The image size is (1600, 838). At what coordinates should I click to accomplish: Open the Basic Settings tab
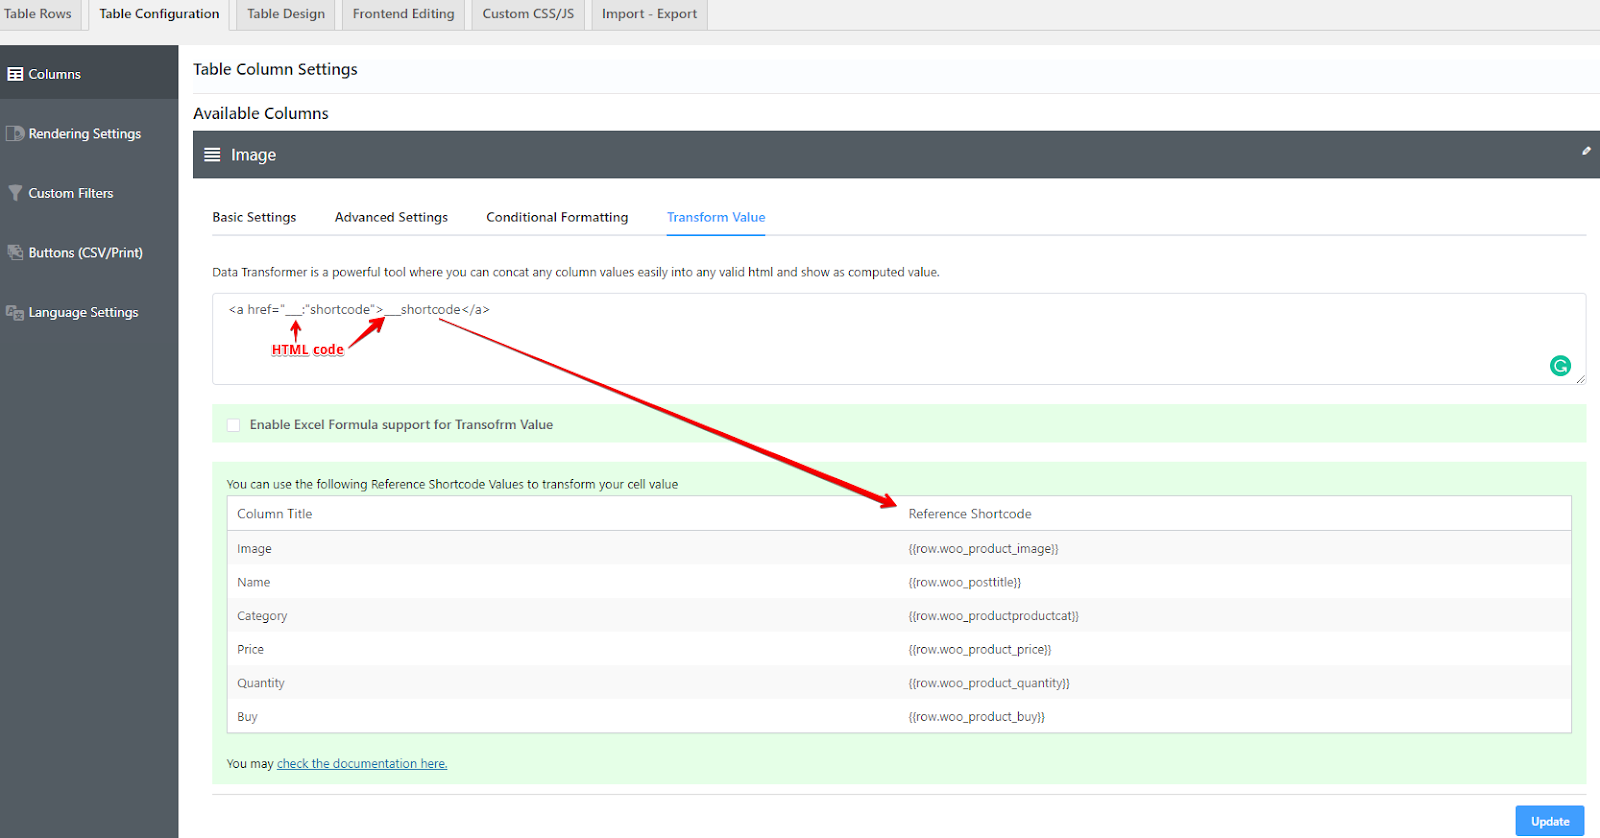254,217
